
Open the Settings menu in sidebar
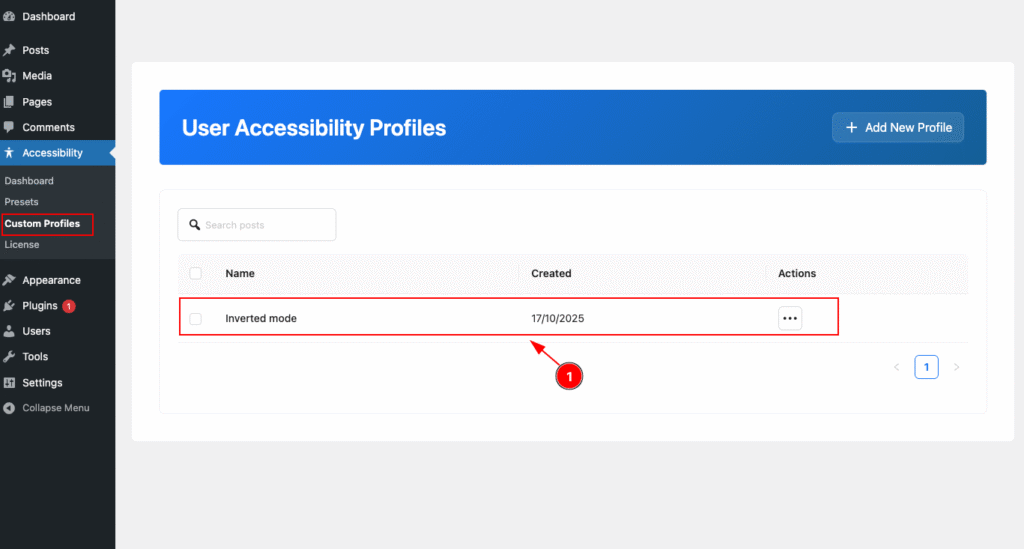42,383
